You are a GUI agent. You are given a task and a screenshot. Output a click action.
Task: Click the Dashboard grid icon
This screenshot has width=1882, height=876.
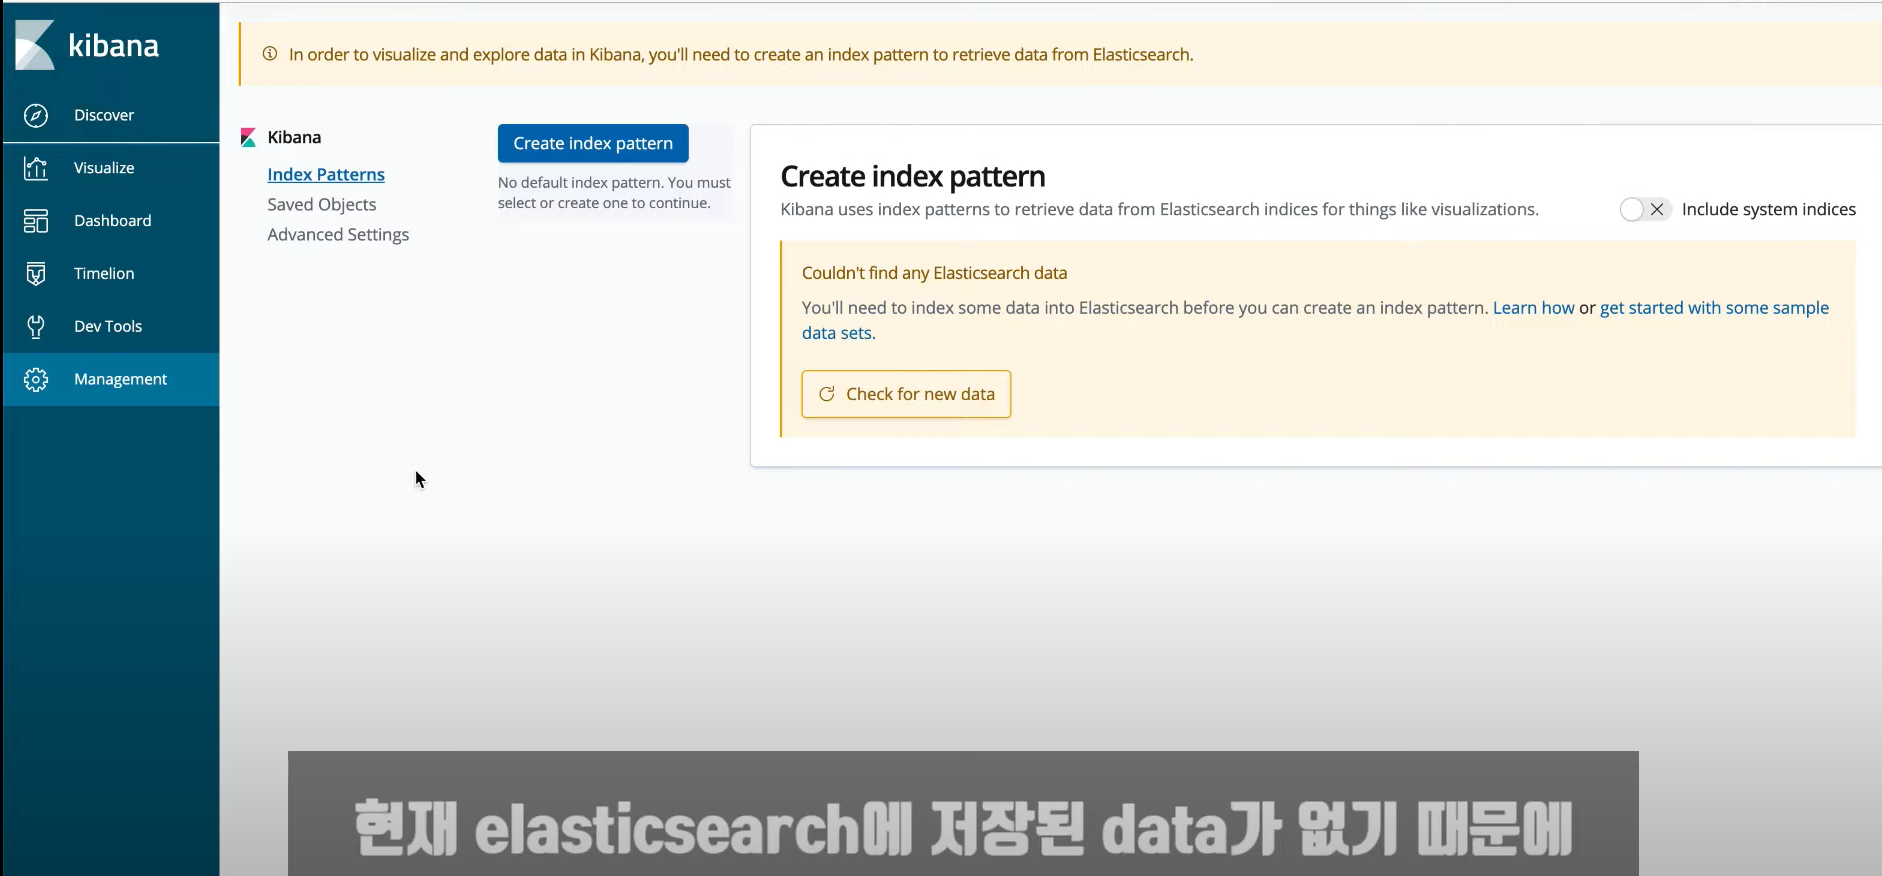(x=36, y=221)
